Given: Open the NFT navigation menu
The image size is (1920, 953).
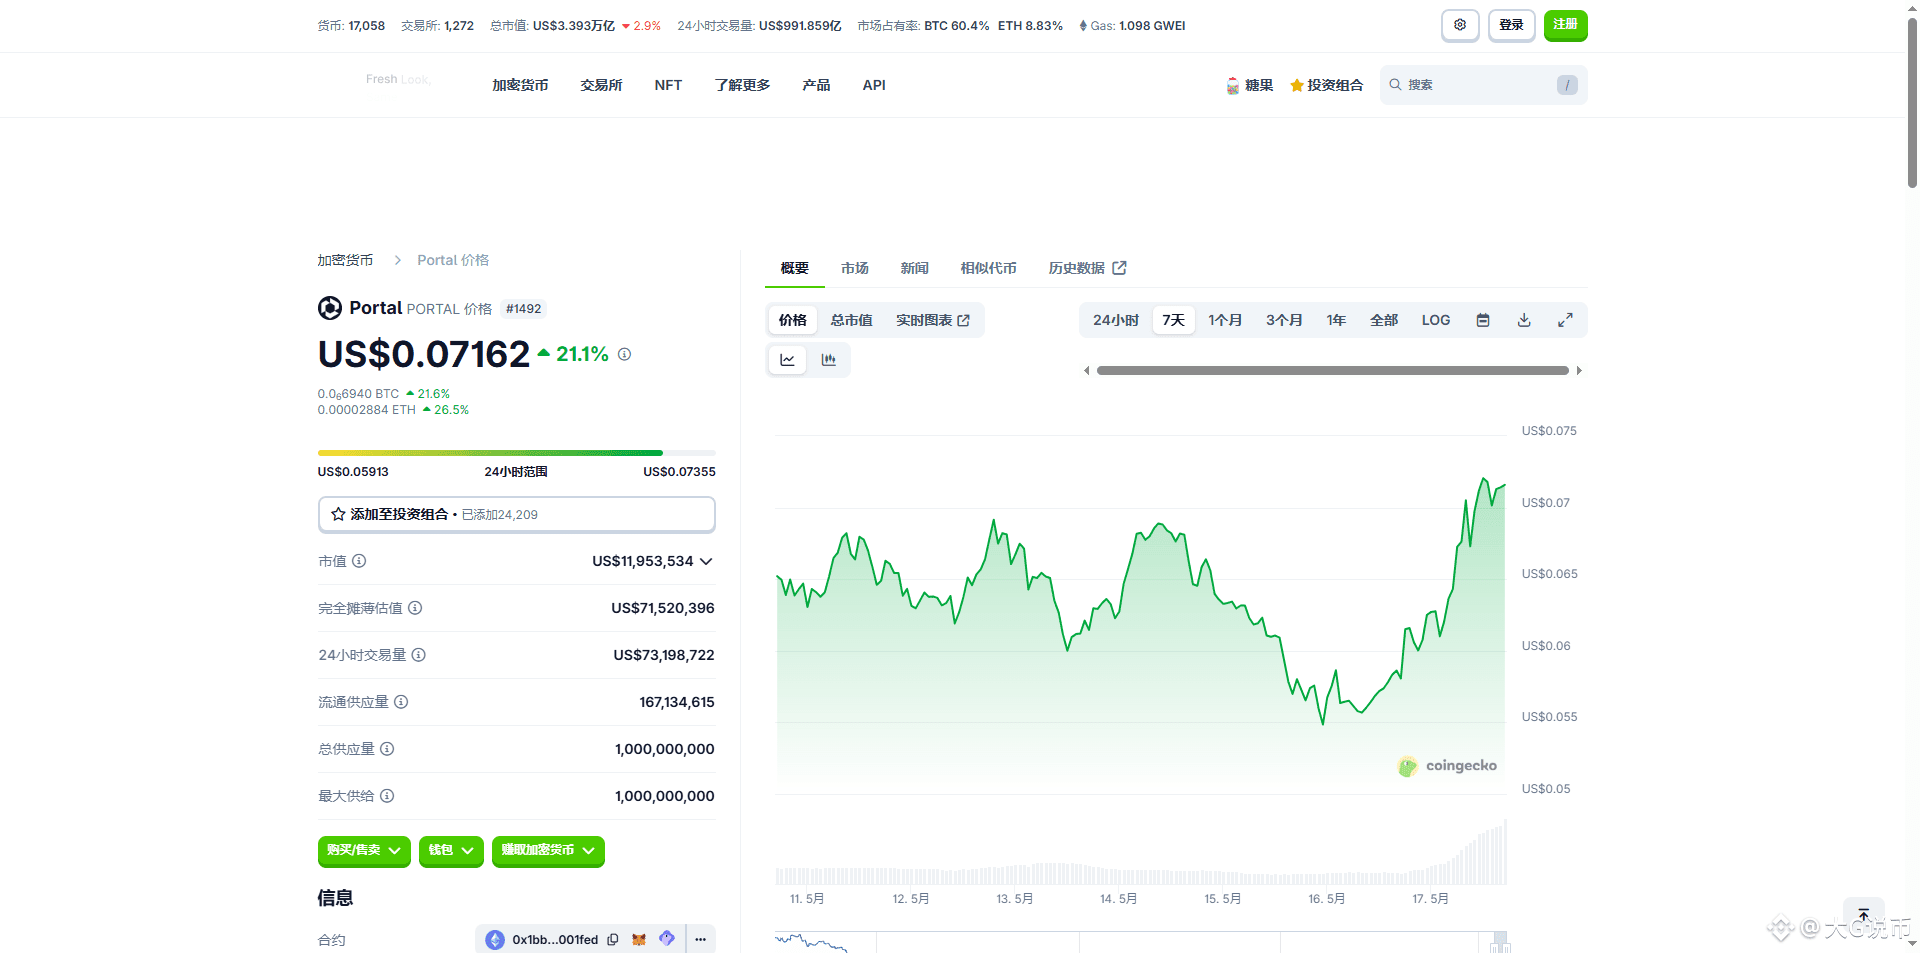Looking at the screenshot, I should (x=668, y=85).
